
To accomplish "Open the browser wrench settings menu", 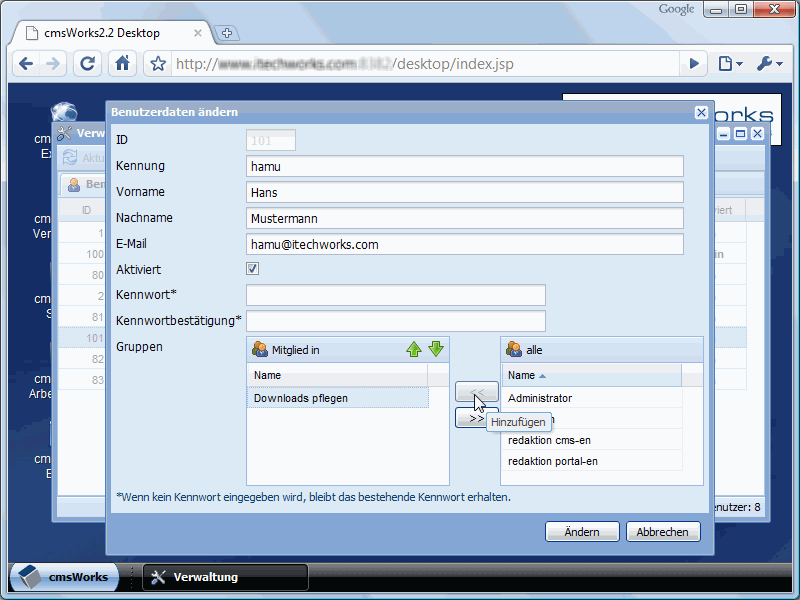I will 769,64.
